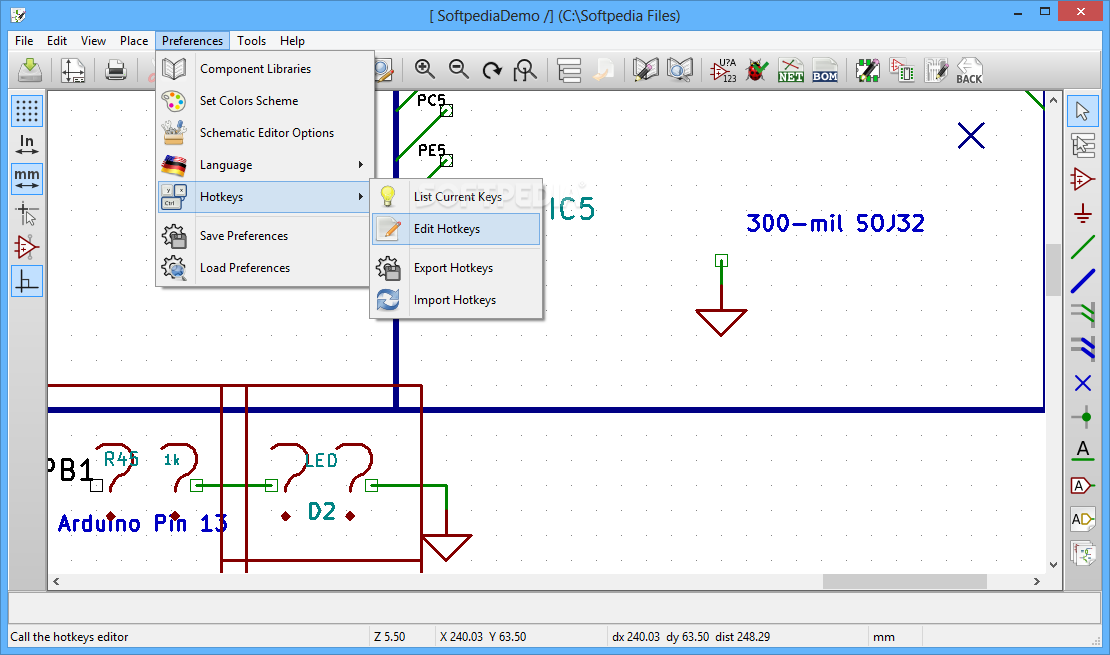Image resolution: width=1110 pixels, height=655 pixels.
Task: Click the Generate NET netlist icon
Action: (x=791, y=70)
